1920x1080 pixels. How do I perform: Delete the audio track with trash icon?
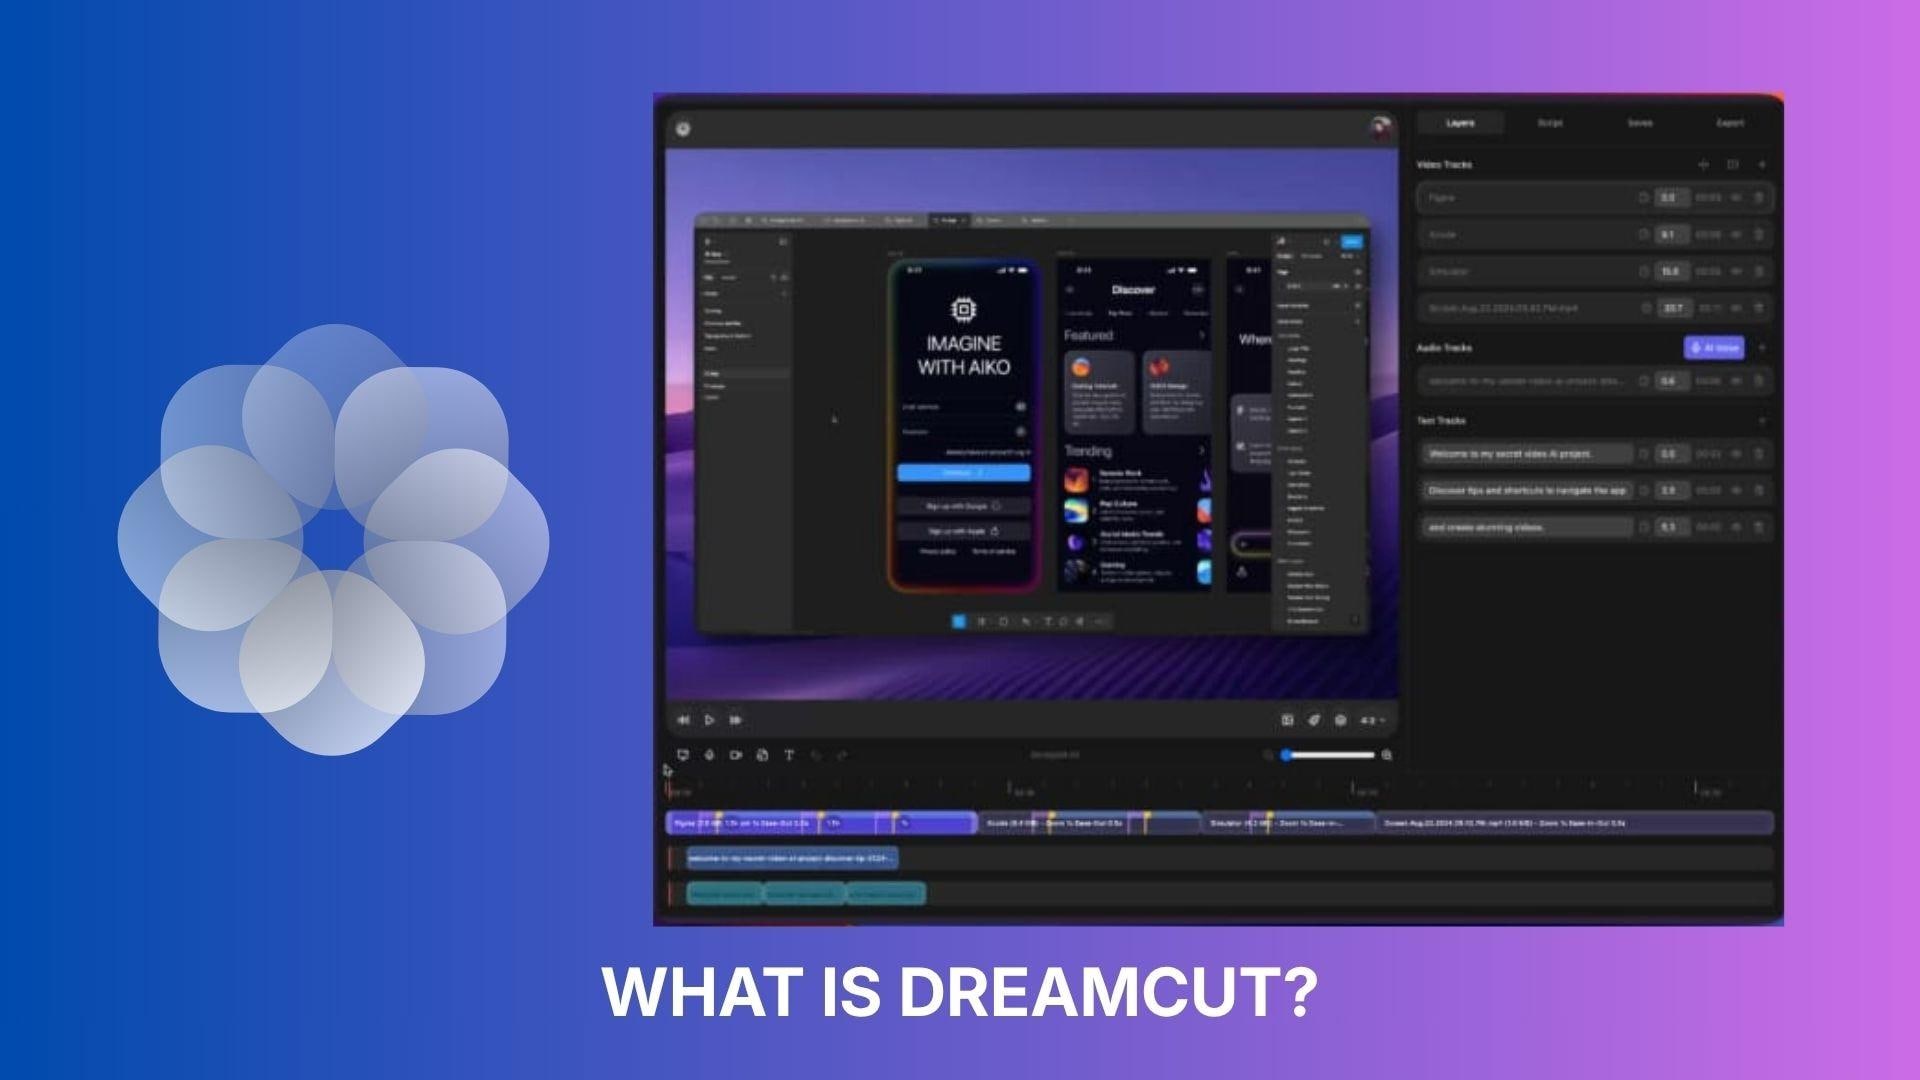click(x=1759, y=381)
